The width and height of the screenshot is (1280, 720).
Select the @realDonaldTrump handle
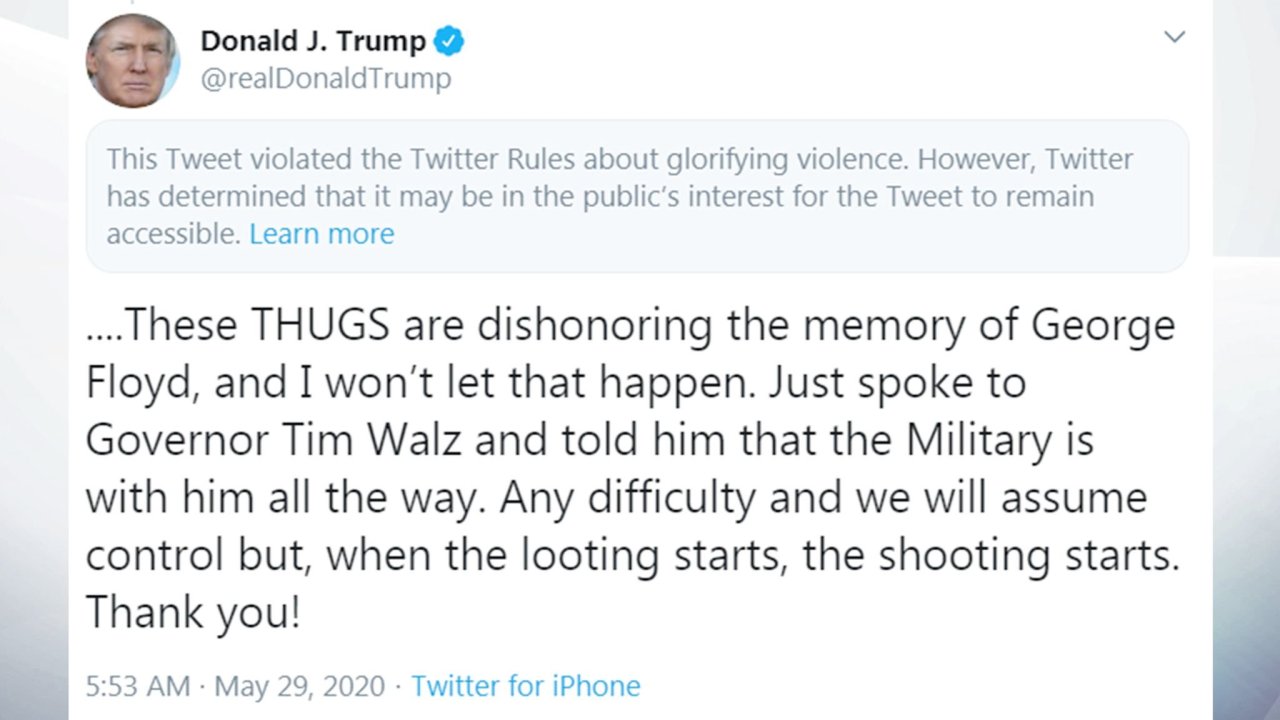pos(326,78)
